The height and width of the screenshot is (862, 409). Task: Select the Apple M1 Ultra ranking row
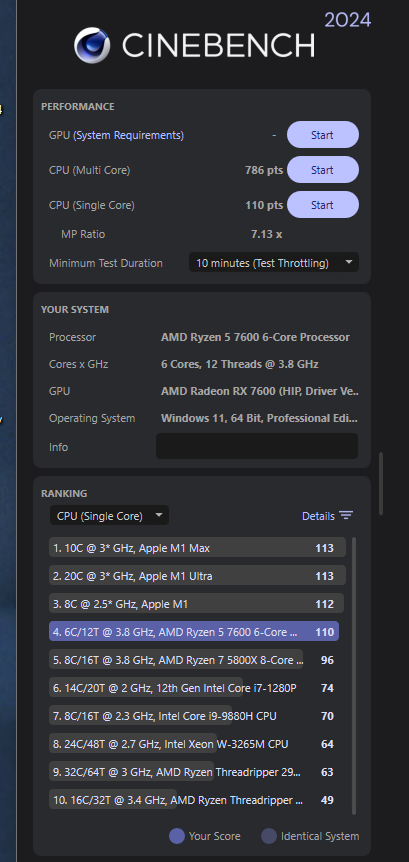click(x=197, y=576)
